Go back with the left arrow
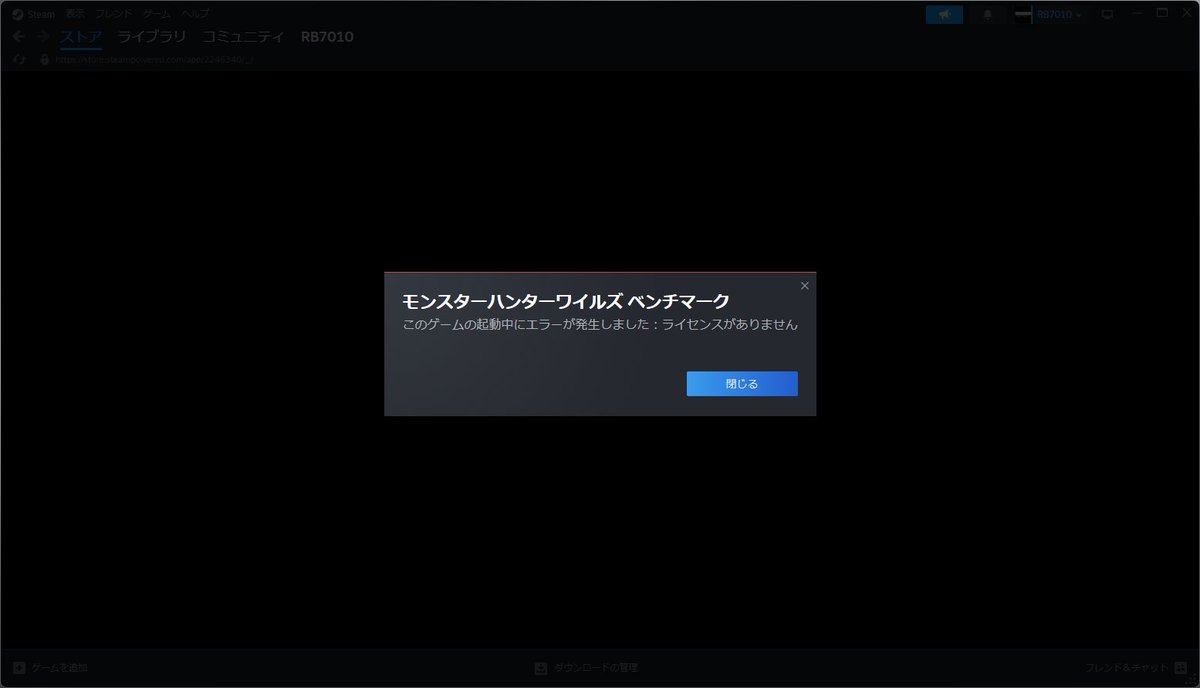Image resolution: width=1200 pixels, height=688 pixels. pyautogui.click(x=19, y=37)
